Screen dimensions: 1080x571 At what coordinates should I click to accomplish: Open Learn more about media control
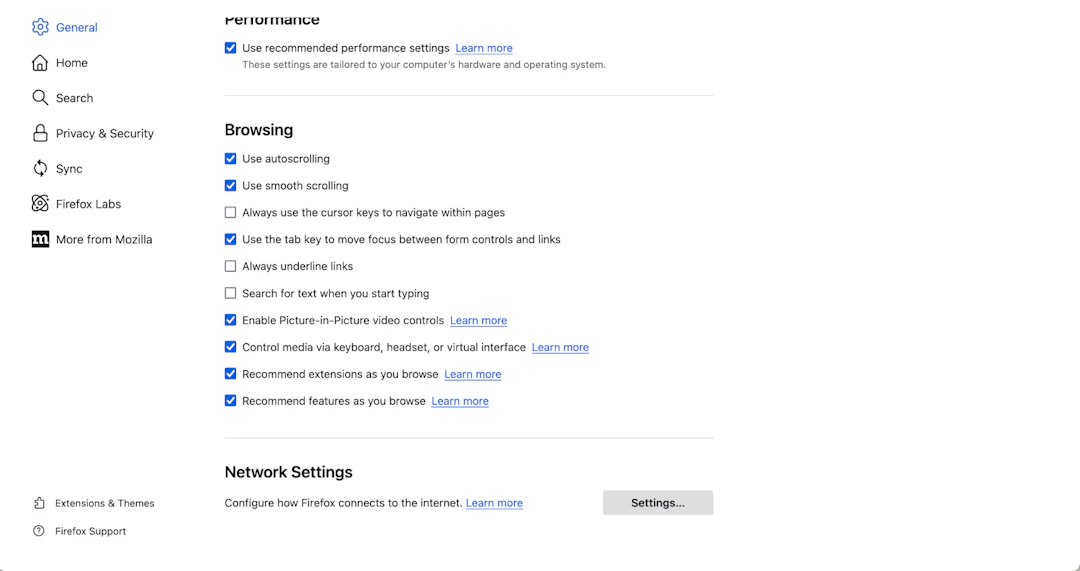(560, 347)
